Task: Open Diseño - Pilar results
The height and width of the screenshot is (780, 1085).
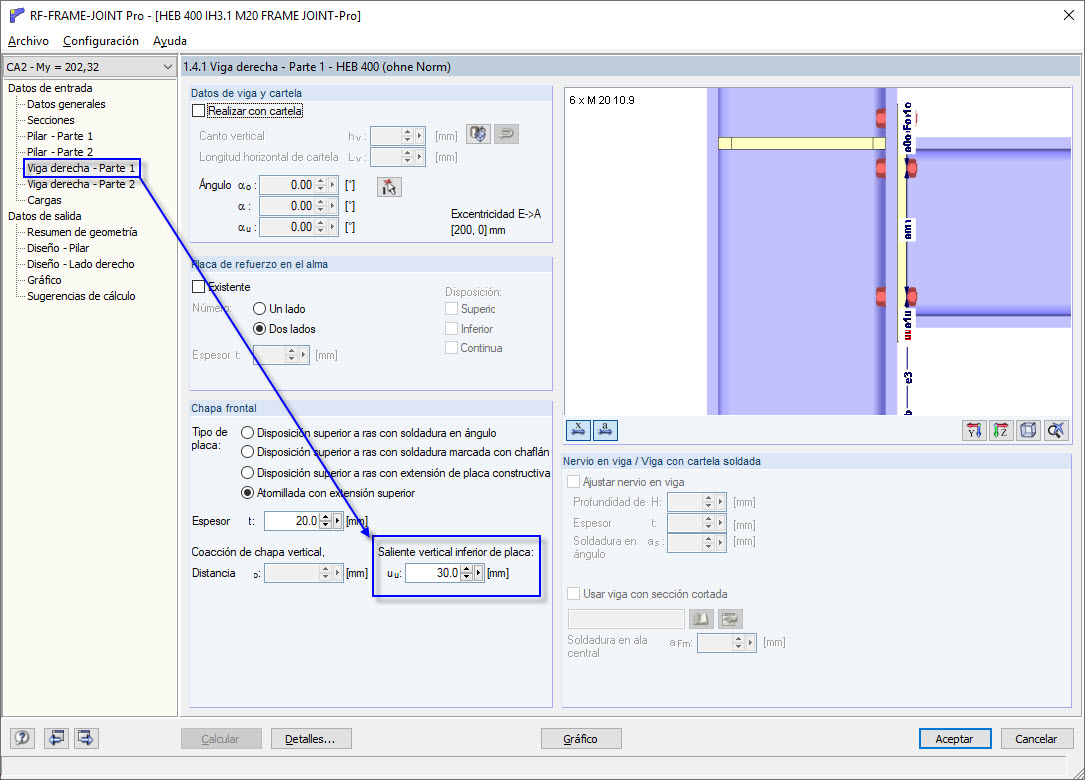Action: (58, 248)
